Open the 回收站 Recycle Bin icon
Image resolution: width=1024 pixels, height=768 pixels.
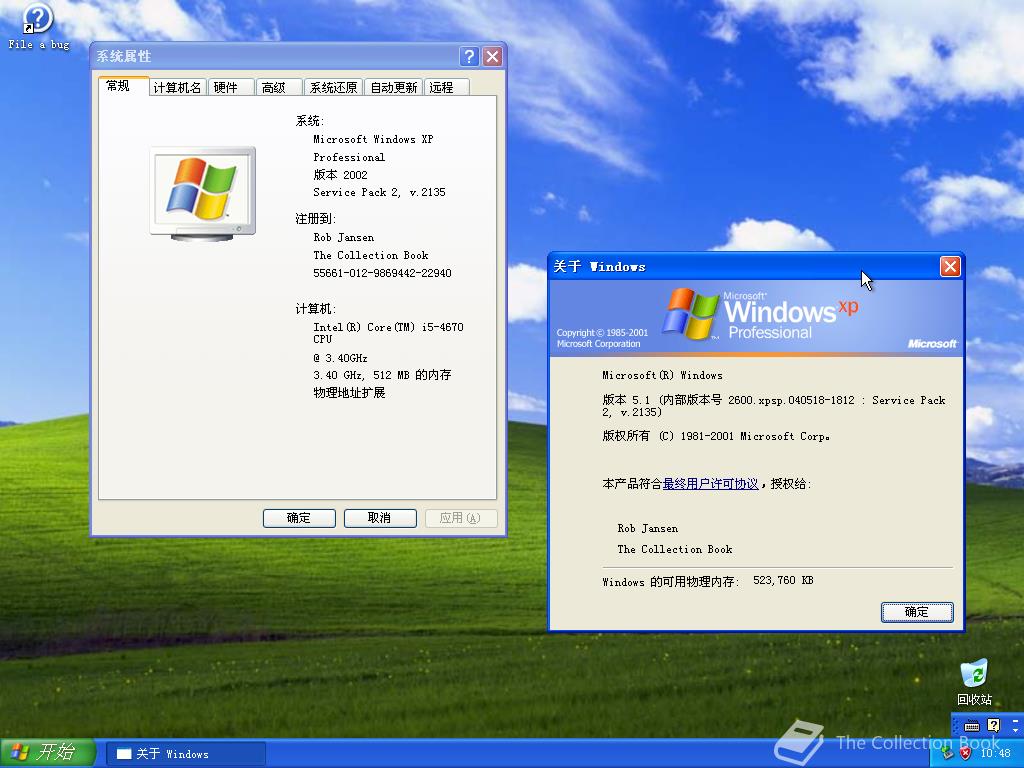[x=974, y=682]
